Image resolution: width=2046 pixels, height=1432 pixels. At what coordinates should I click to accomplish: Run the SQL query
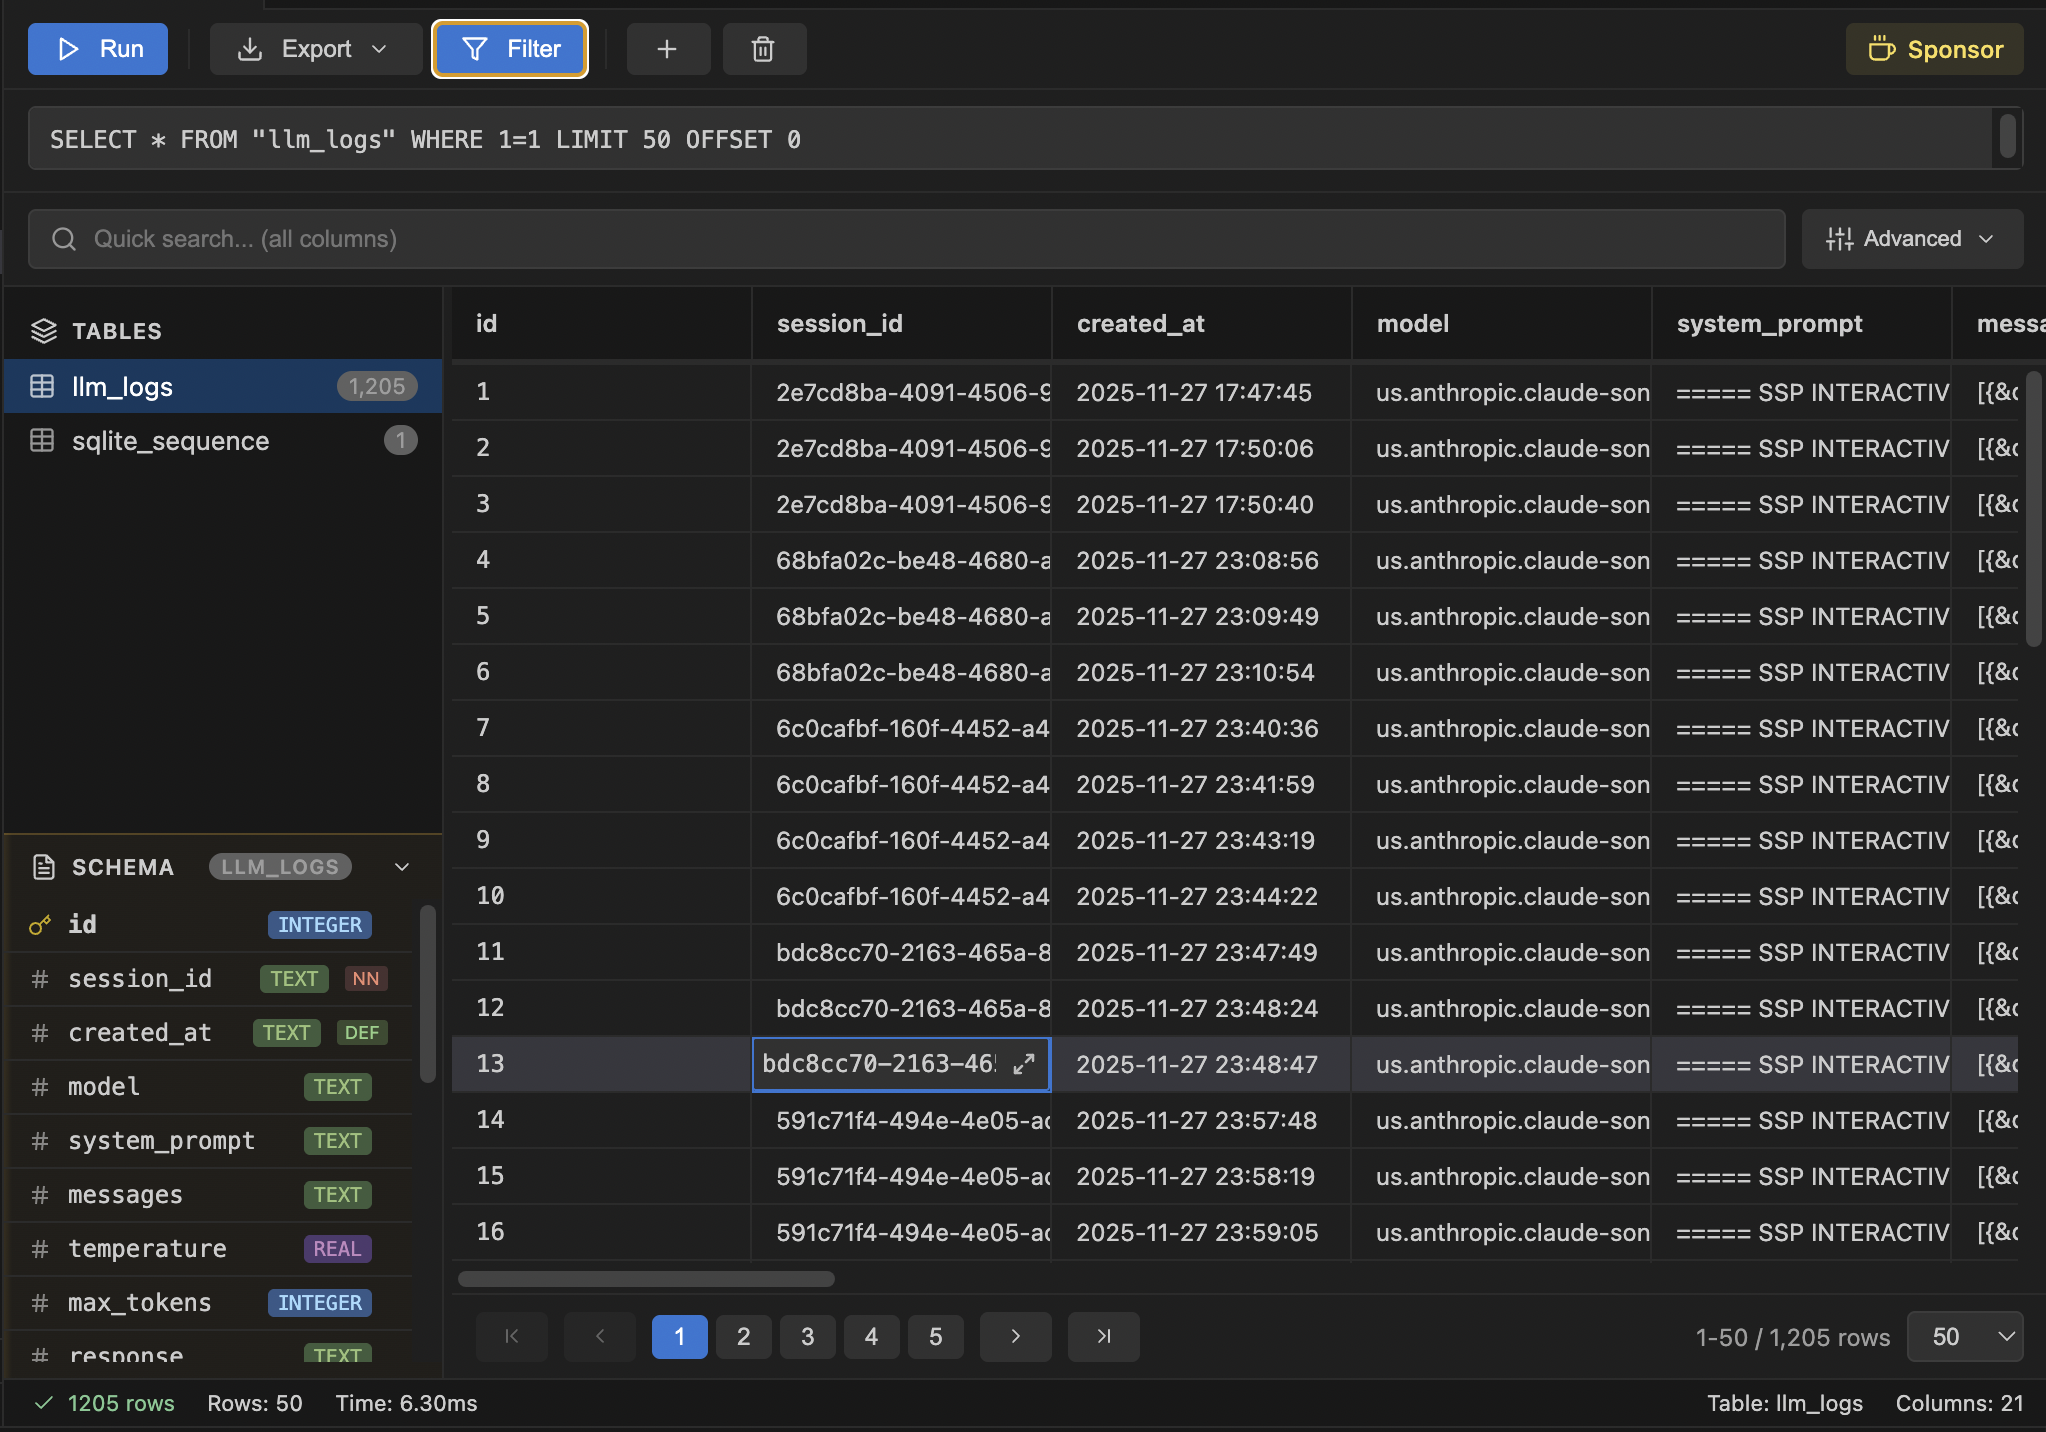98,49
